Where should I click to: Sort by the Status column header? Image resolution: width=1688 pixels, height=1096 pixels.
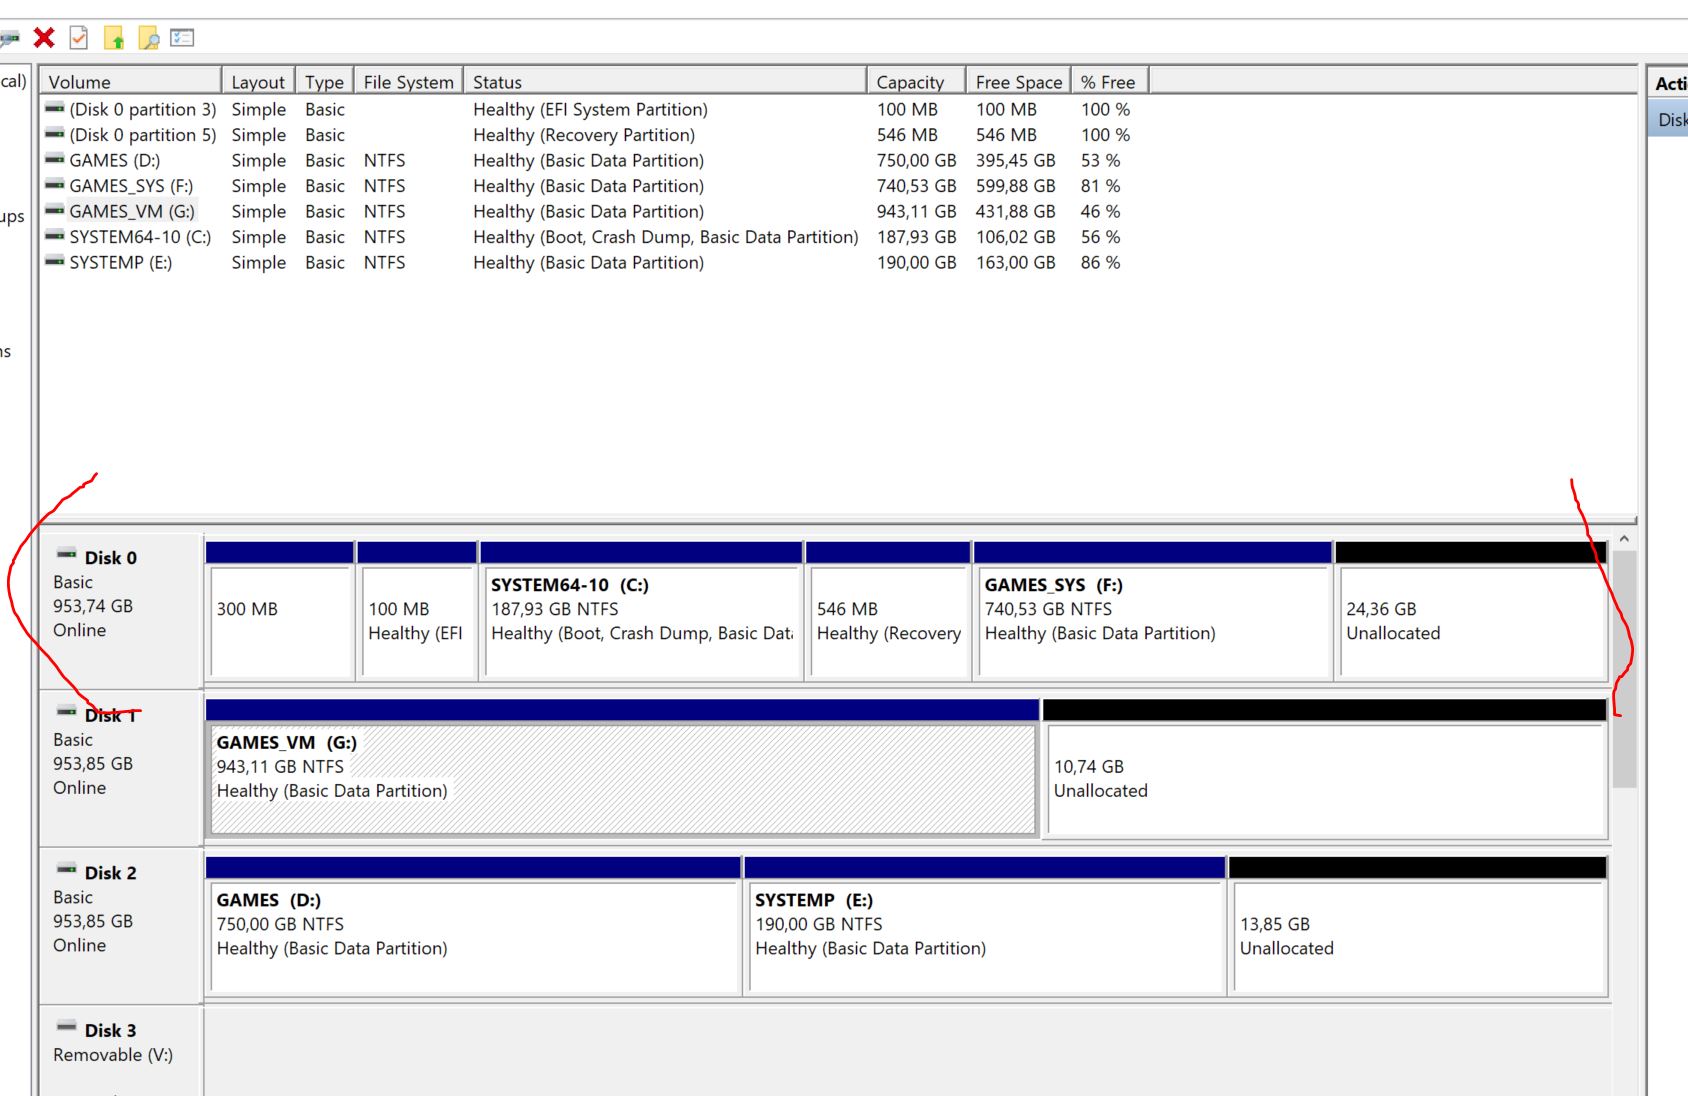[x=665, y=82]
